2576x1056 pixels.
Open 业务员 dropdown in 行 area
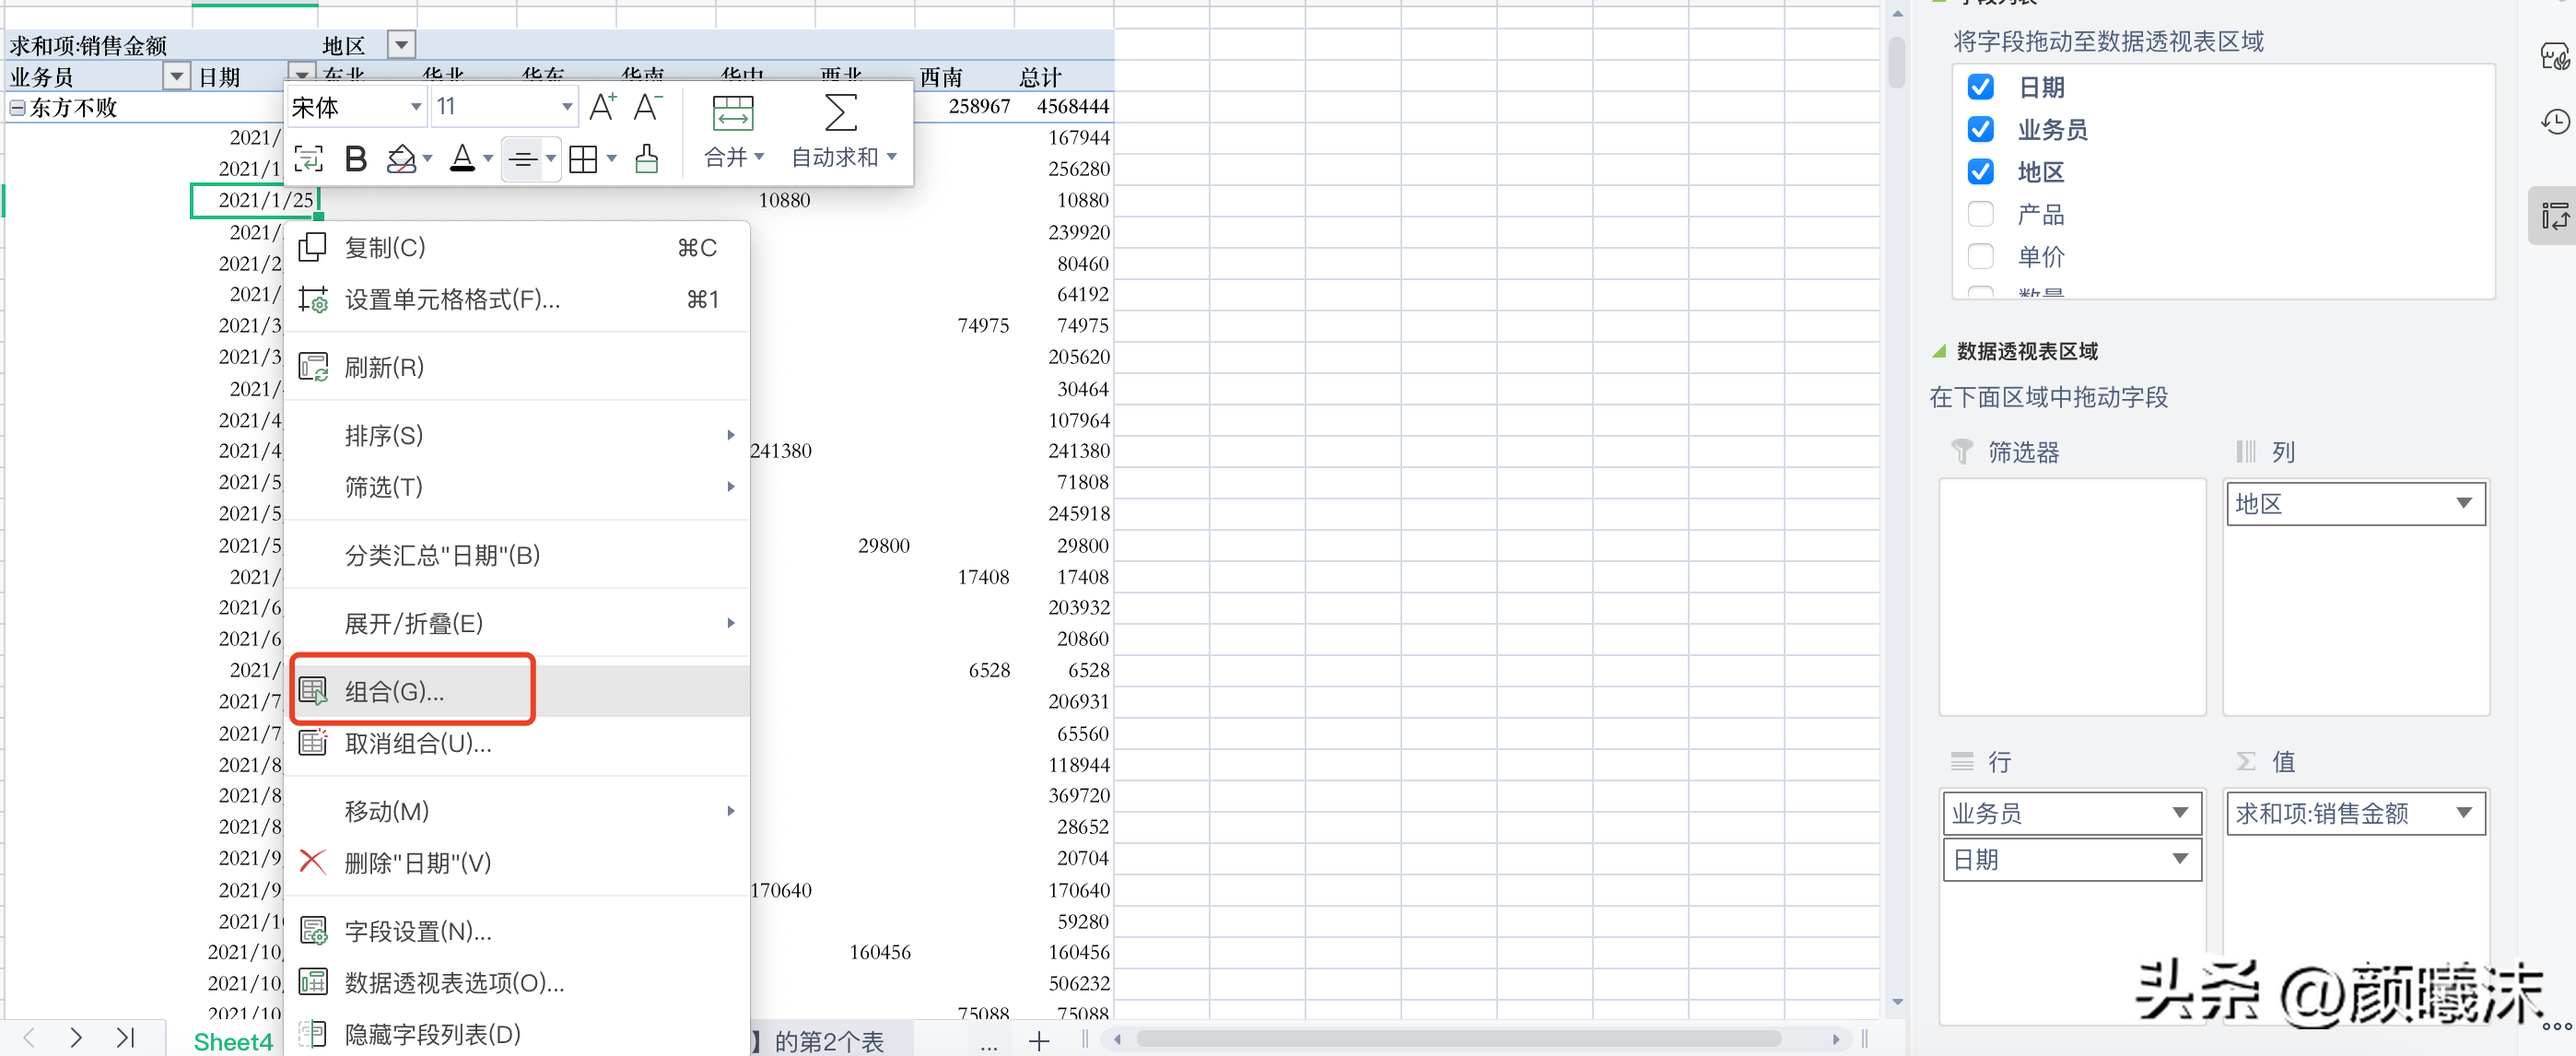coord(2180,813)
